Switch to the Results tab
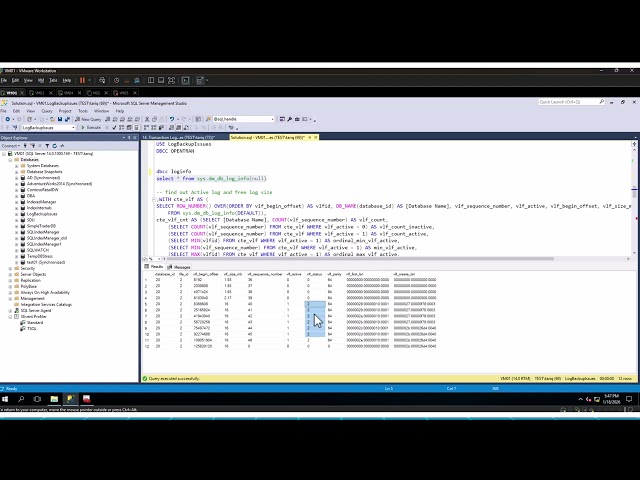The width and height of the screenshot is (640, 480). click(154, 267)
